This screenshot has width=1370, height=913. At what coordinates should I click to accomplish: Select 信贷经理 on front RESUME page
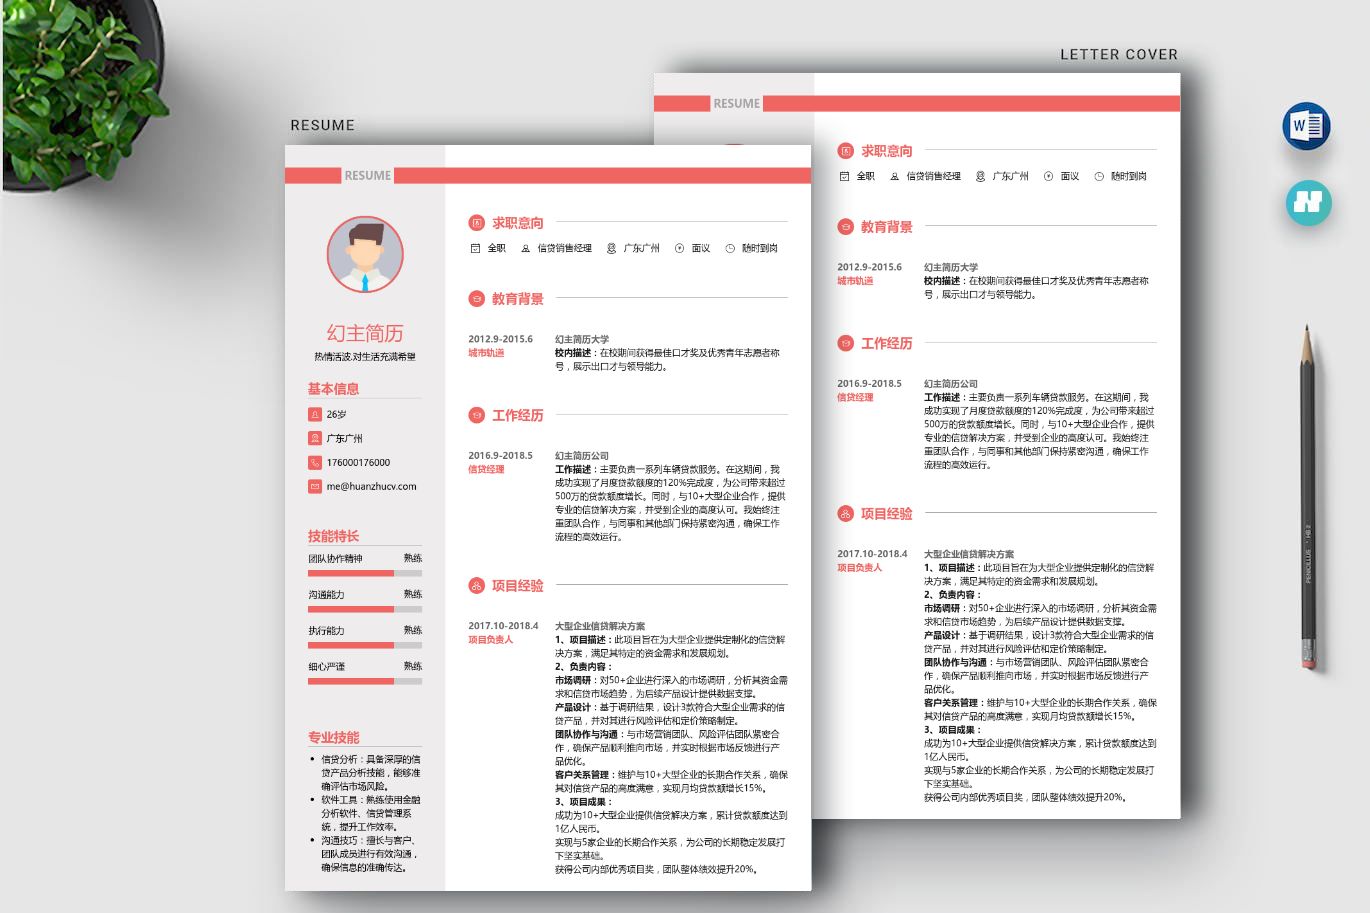(486, 469)
